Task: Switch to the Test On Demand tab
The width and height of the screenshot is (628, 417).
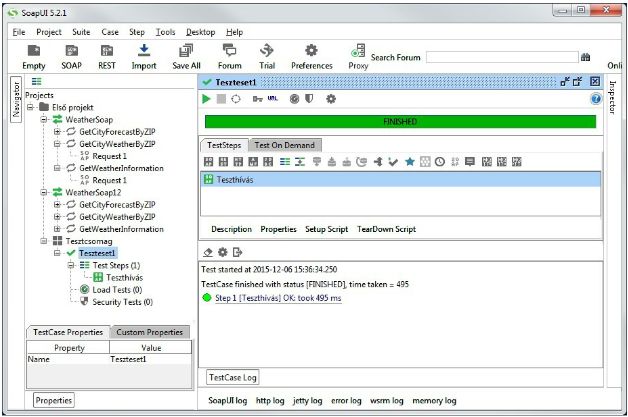Action: click(x=284, y=145)
